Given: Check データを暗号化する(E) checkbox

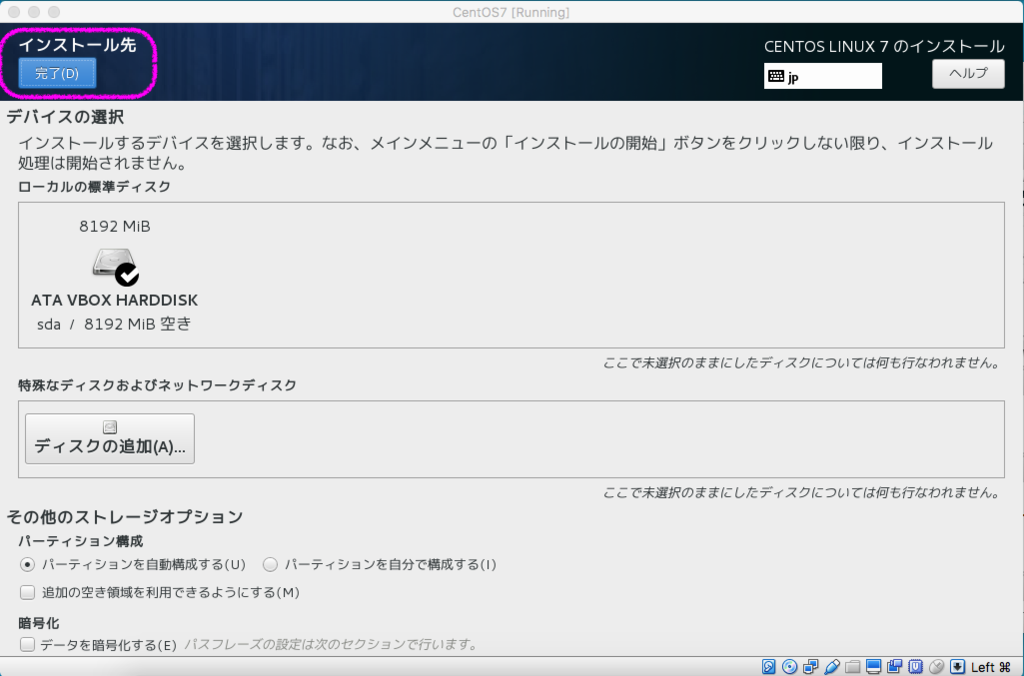Looking at the screenshot, I should [27, 645].
